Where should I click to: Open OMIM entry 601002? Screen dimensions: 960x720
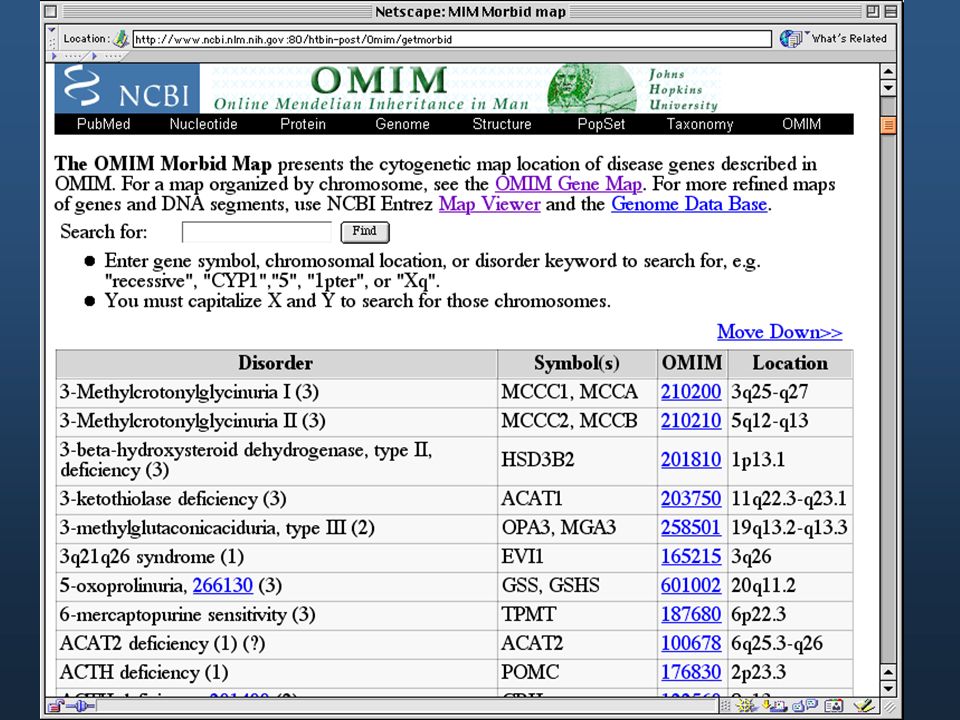coord(691,586)
